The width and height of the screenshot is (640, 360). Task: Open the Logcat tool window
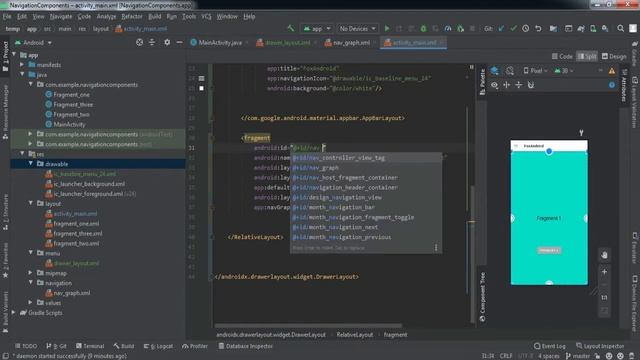(158, 346)
